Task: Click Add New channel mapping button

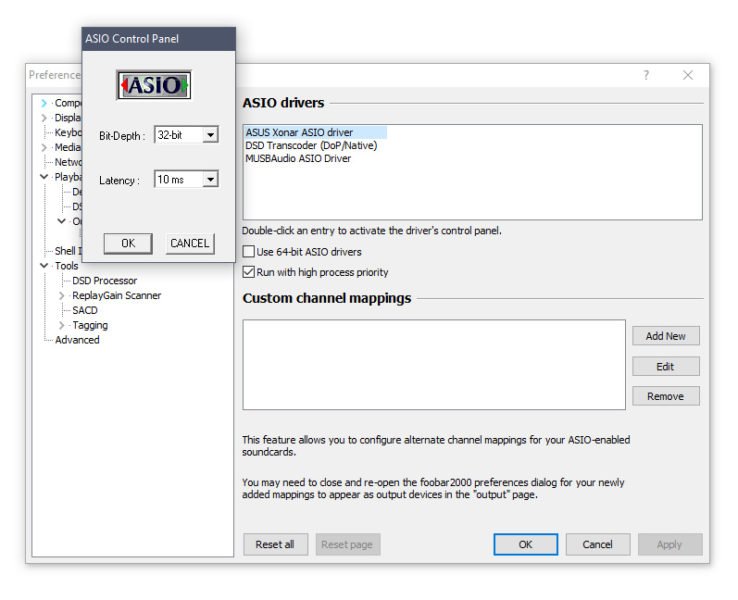Action: coord(665,336)
